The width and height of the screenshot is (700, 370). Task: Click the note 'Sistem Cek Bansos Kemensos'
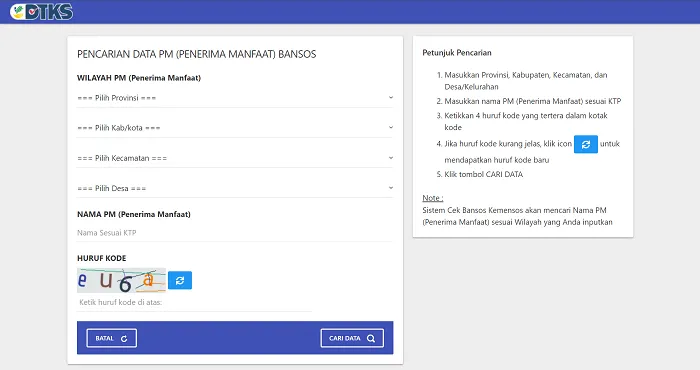pyautogui.click(x=517, y=216)
